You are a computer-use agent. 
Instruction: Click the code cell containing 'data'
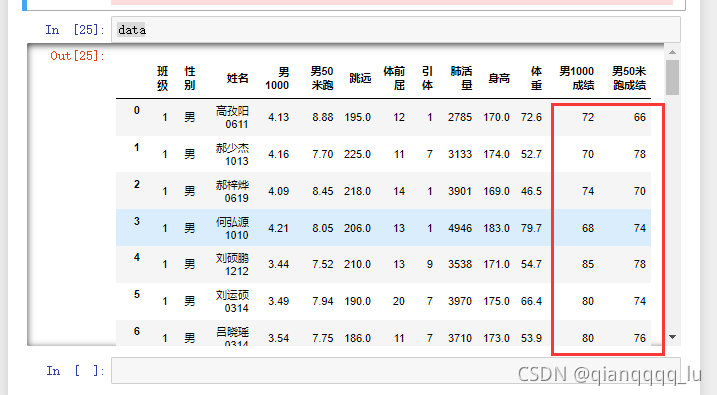[x=396, y=30]
